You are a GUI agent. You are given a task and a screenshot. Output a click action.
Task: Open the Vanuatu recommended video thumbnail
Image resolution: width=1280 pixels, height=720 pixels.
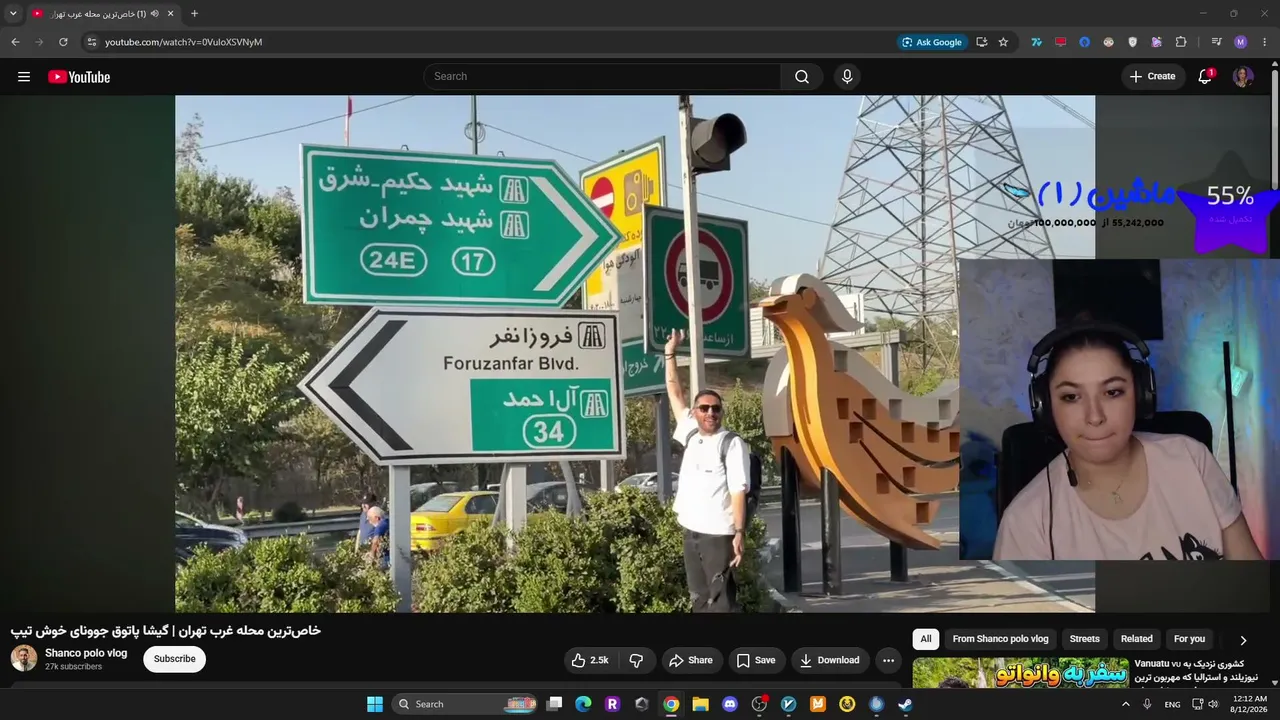click(1020, 672)
